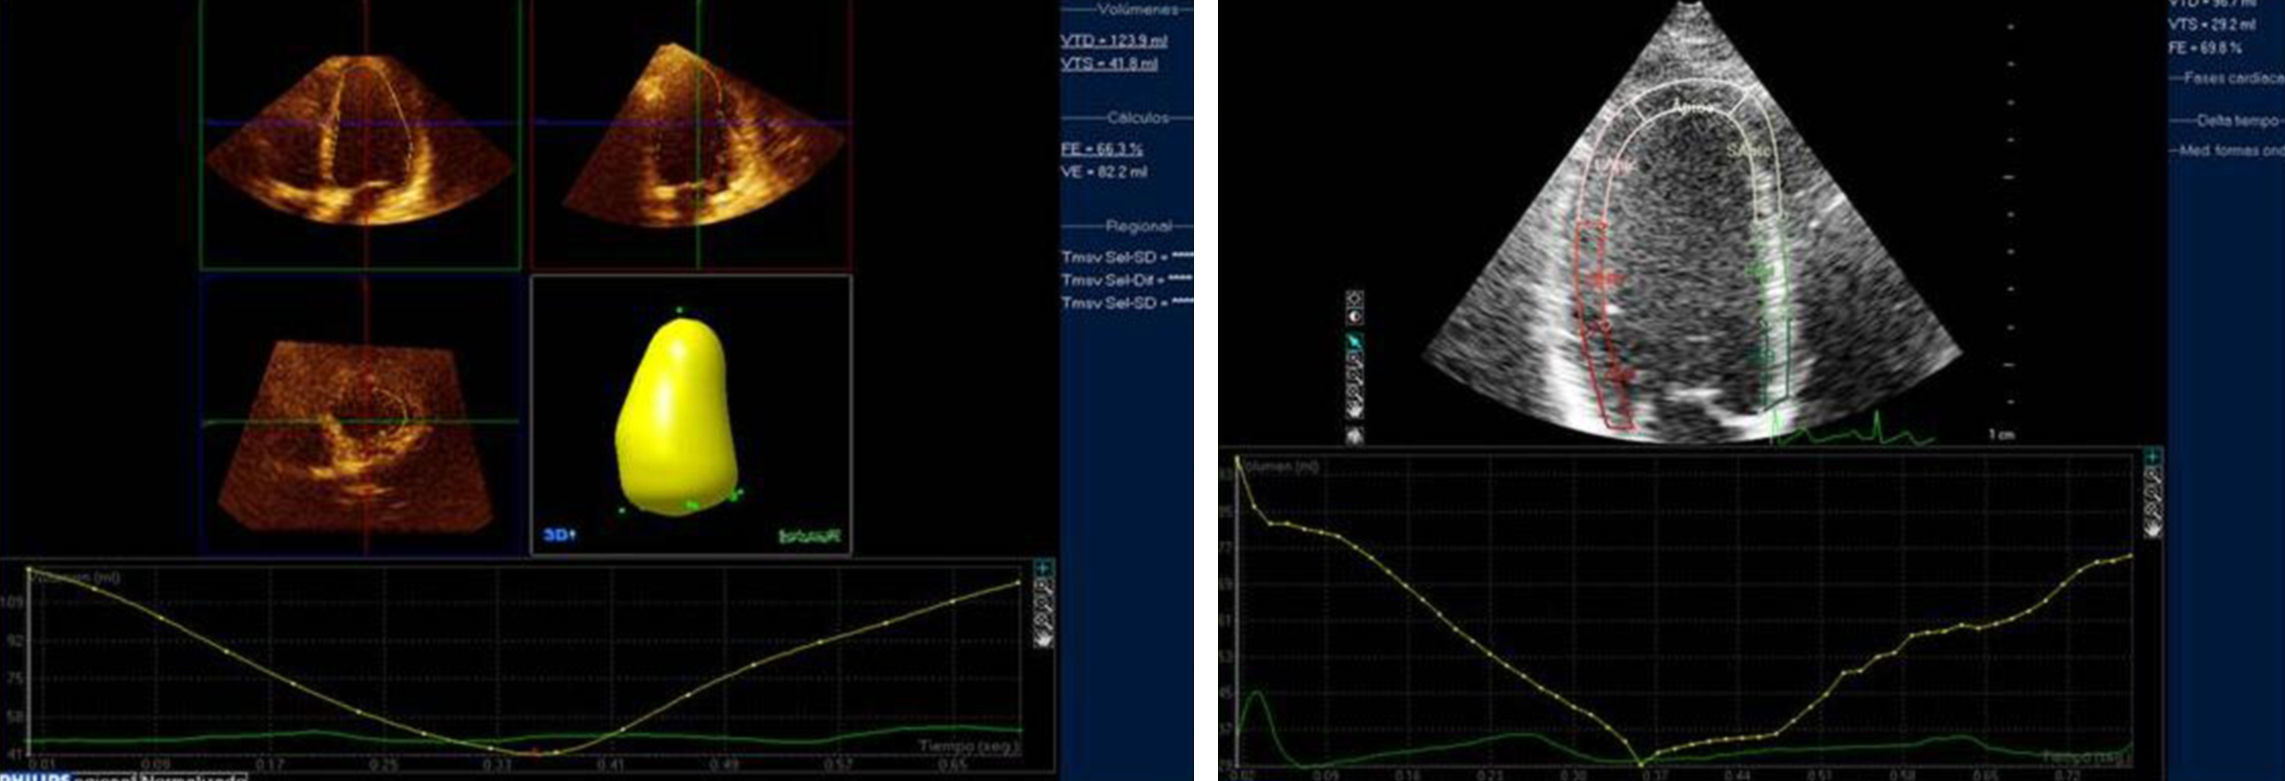Image resolution: width=2285 pixels, height=781 pixels.
Task: Click the FE = 66.3 % value link
Action: [x=1101, y=149]
